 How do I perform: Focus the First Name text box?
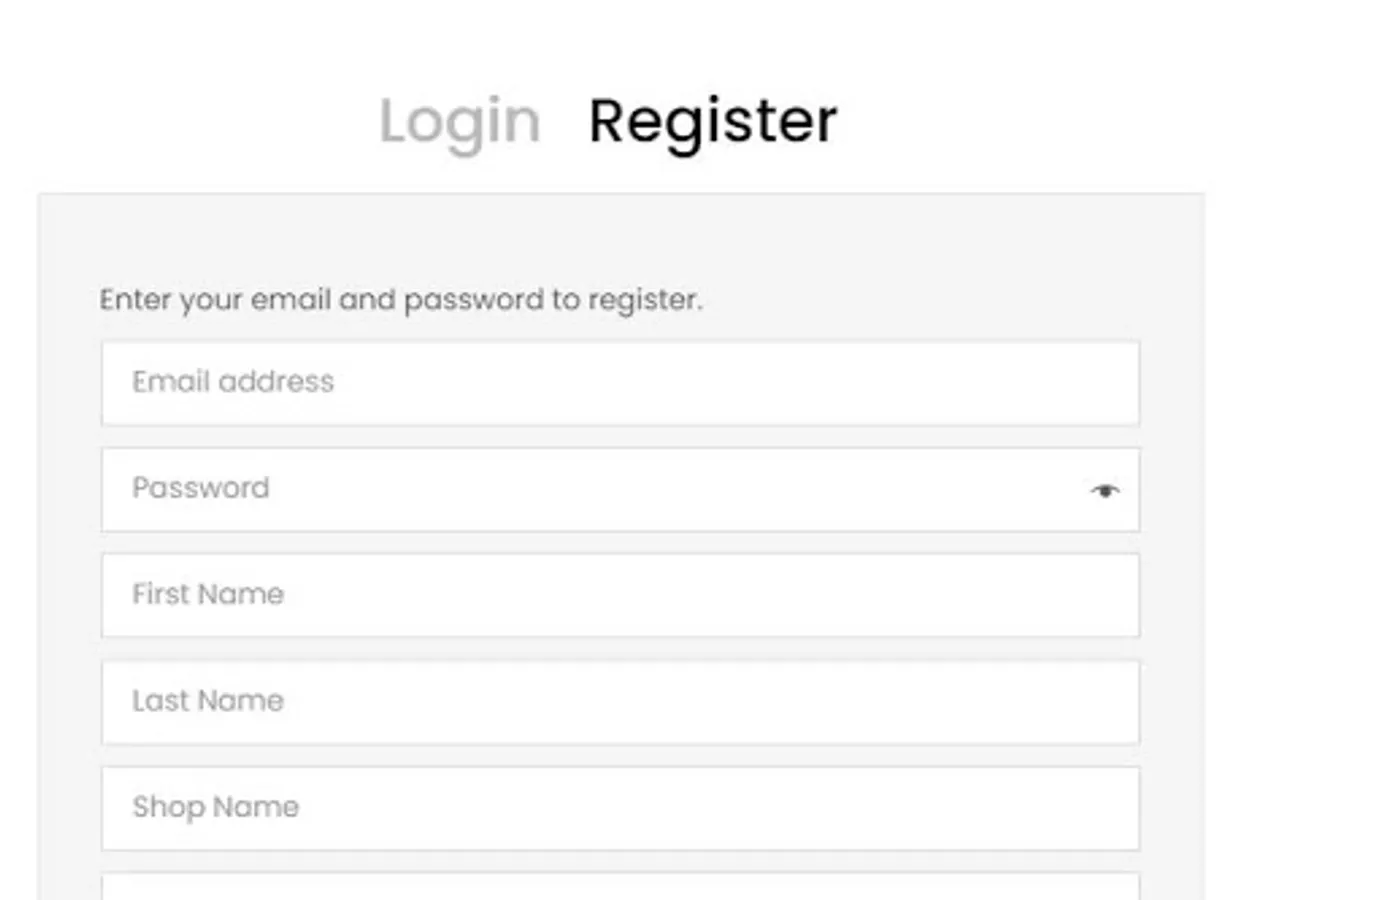point(620,596)
